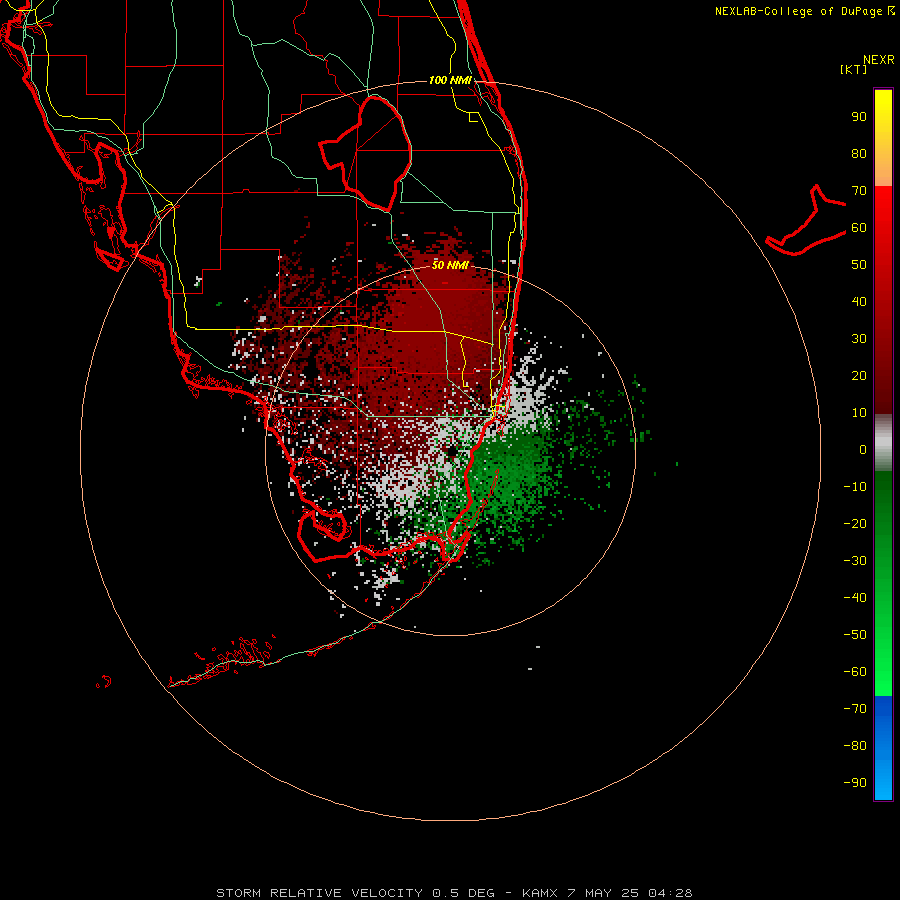Click the -60 value on velocity scale

[855, 672]
